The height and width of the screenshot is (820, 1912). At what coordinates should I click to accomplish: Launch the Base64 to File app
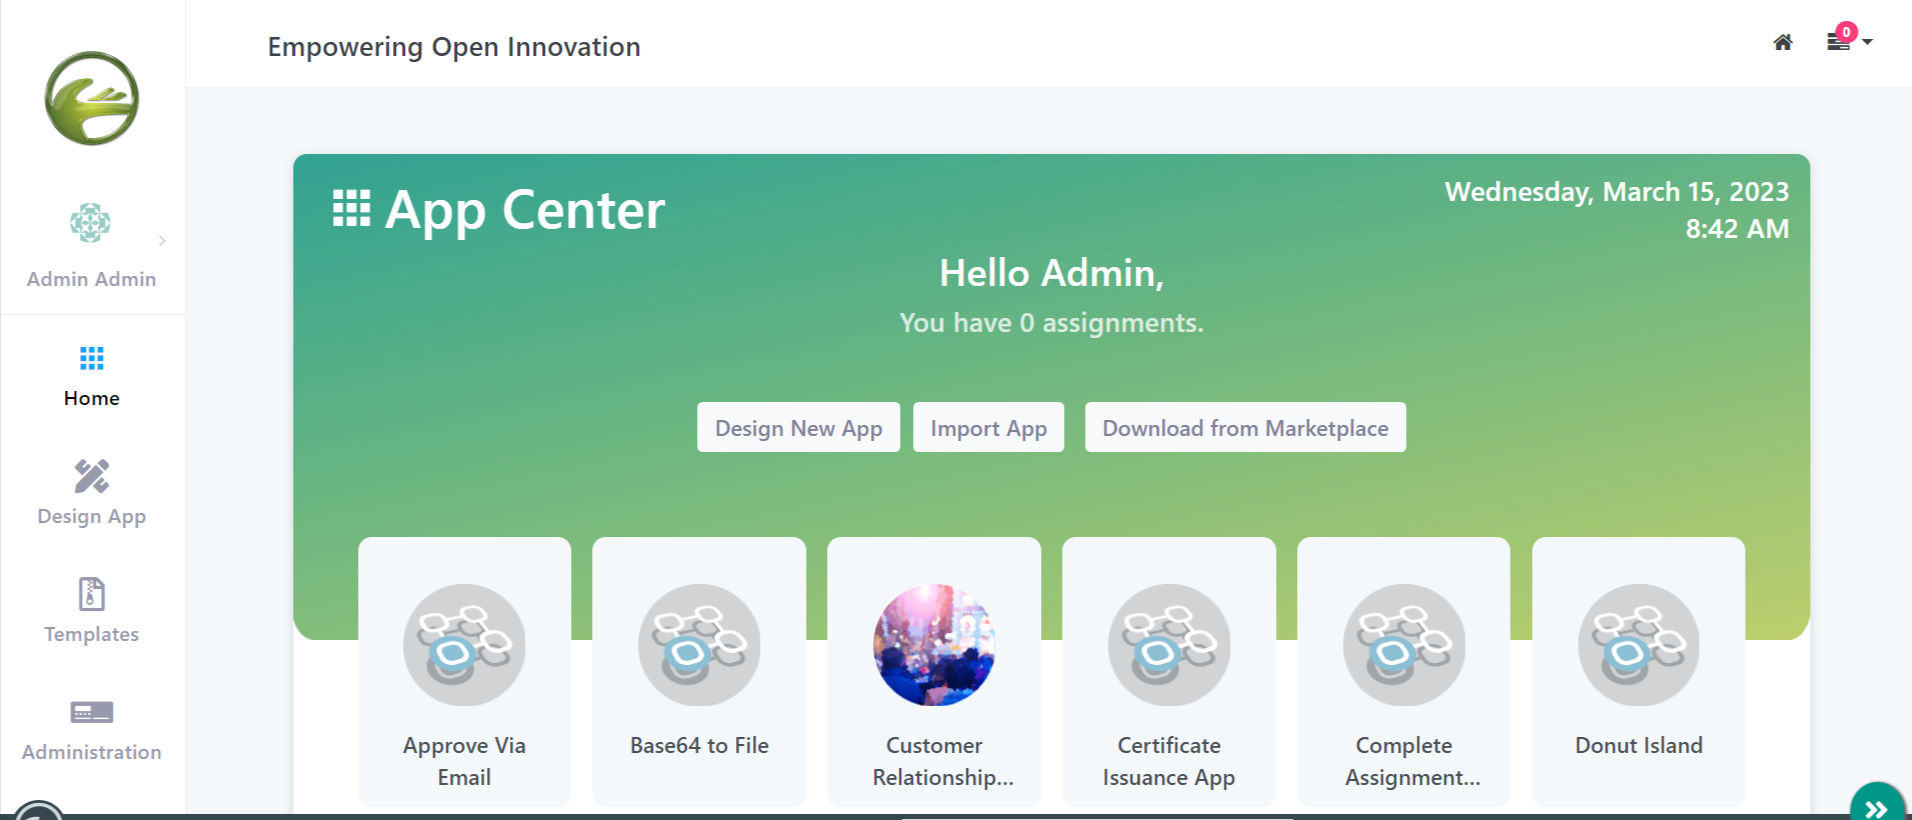point(699,671)
